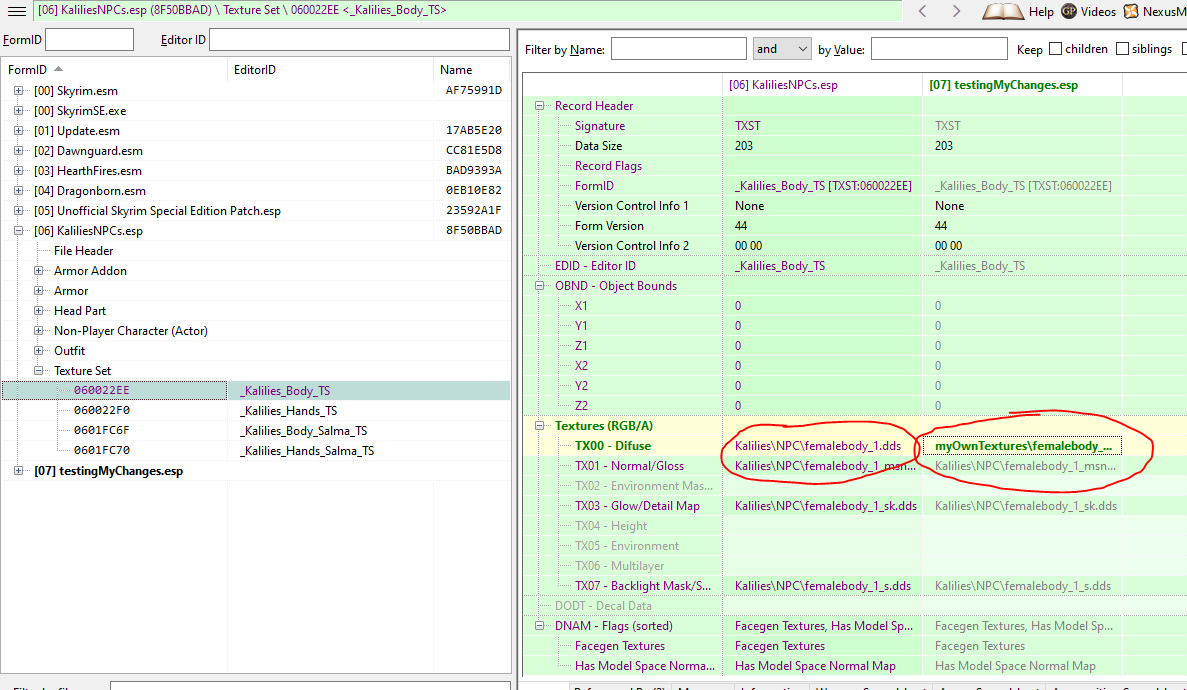Expand the [04] Dragonborn.esm node
This screenshot has width=1187, height=690.
tap(18, 191)
